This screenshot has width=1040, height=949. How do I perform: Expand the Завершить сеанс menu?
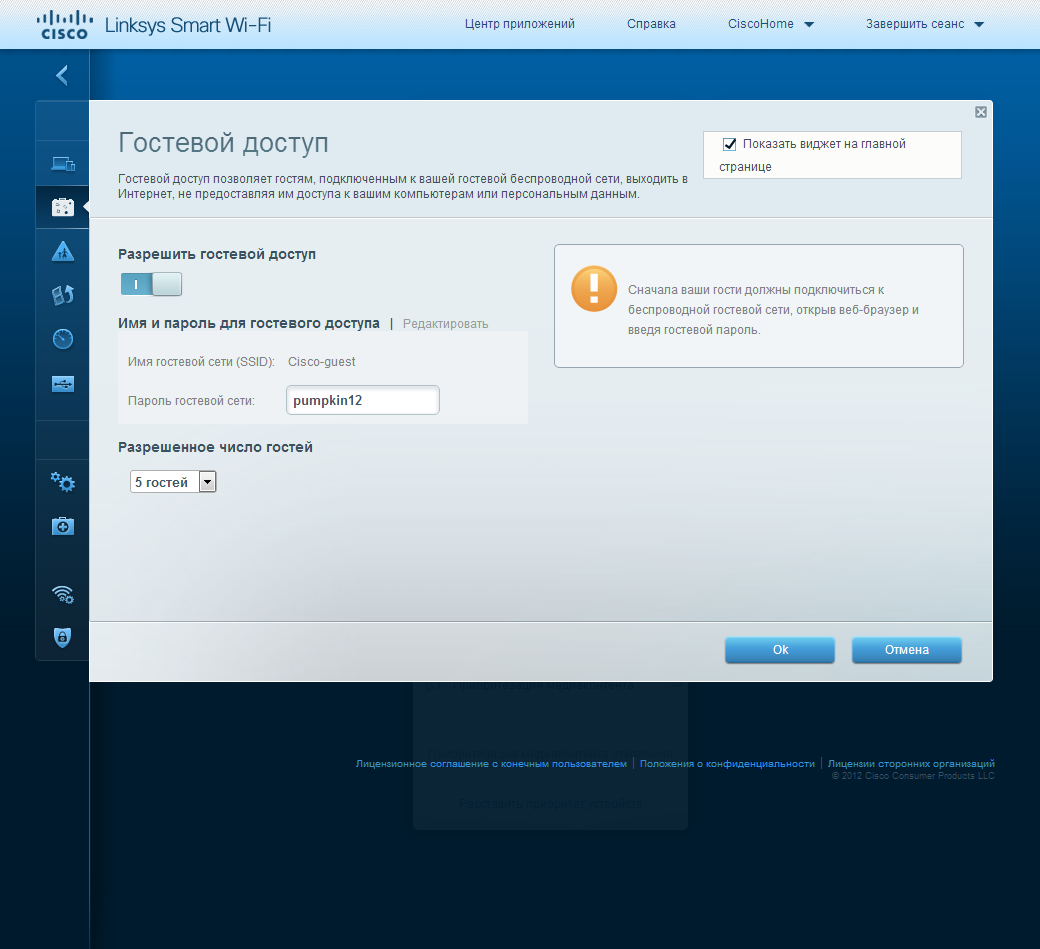pyautogui.click(x=925, y=24)
